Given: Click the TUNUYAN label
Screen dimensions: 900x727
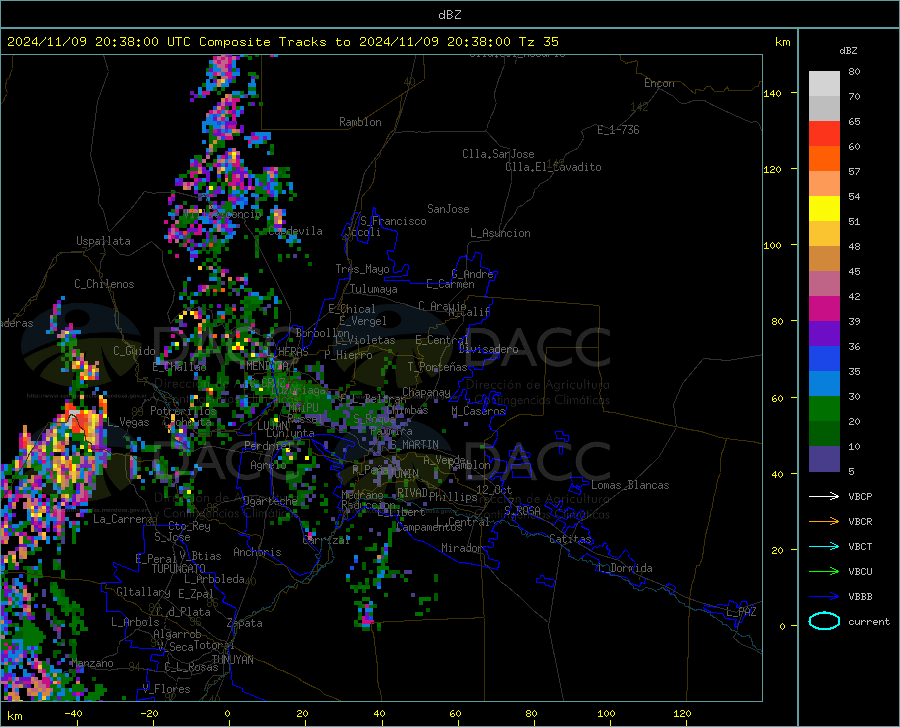Looking at the screenshot, I should [232, 660].
